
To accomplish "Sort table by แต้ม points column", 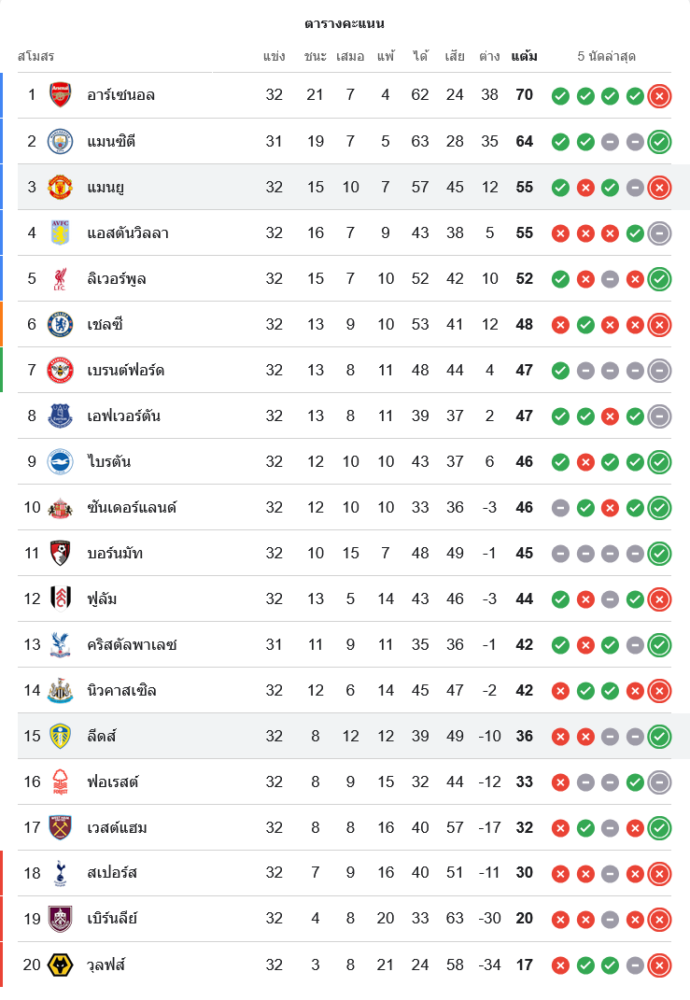I will point(524,56).
